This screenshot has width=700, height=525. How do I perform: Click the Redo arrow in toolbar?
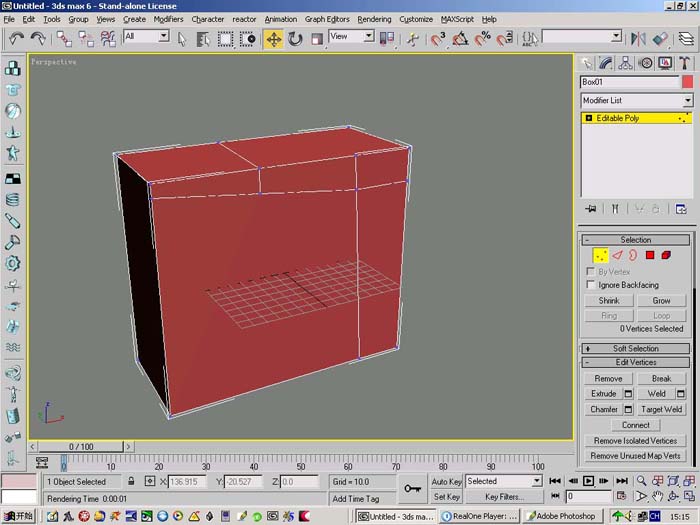38,39
